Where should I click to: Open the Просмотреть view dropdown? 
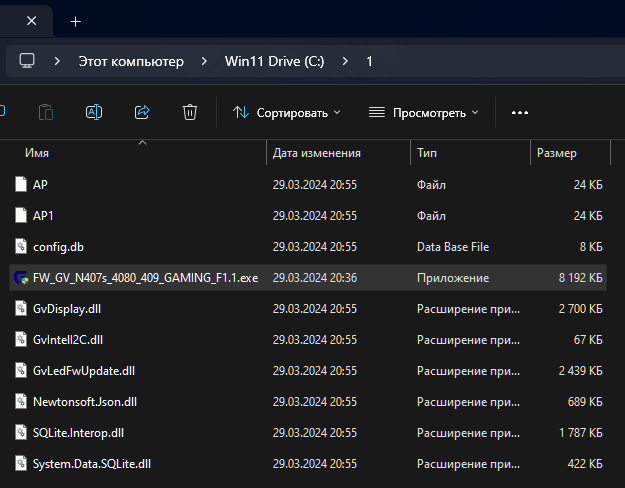coord(423,113)
